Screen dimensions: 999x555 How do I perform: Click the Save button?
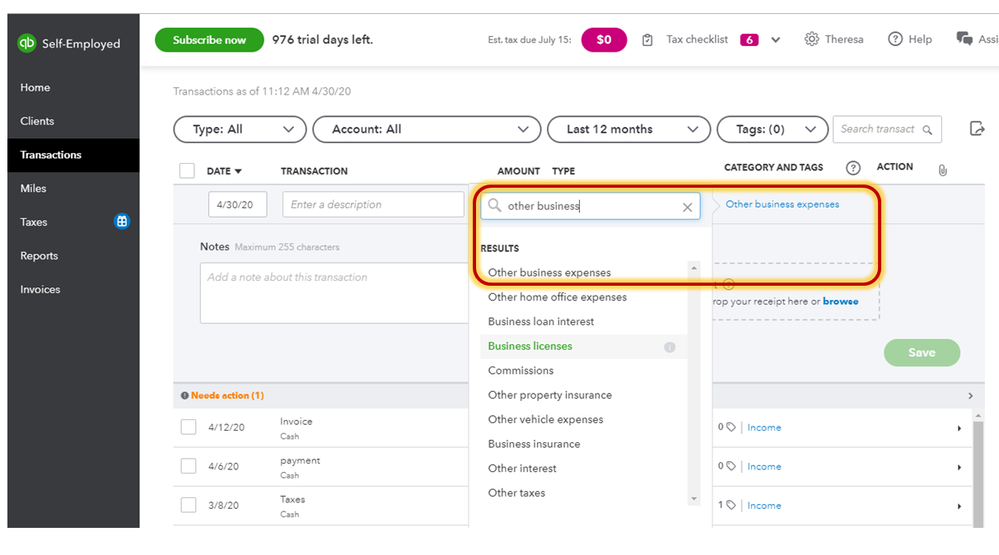pyautogui.click(x=921, y=352)
